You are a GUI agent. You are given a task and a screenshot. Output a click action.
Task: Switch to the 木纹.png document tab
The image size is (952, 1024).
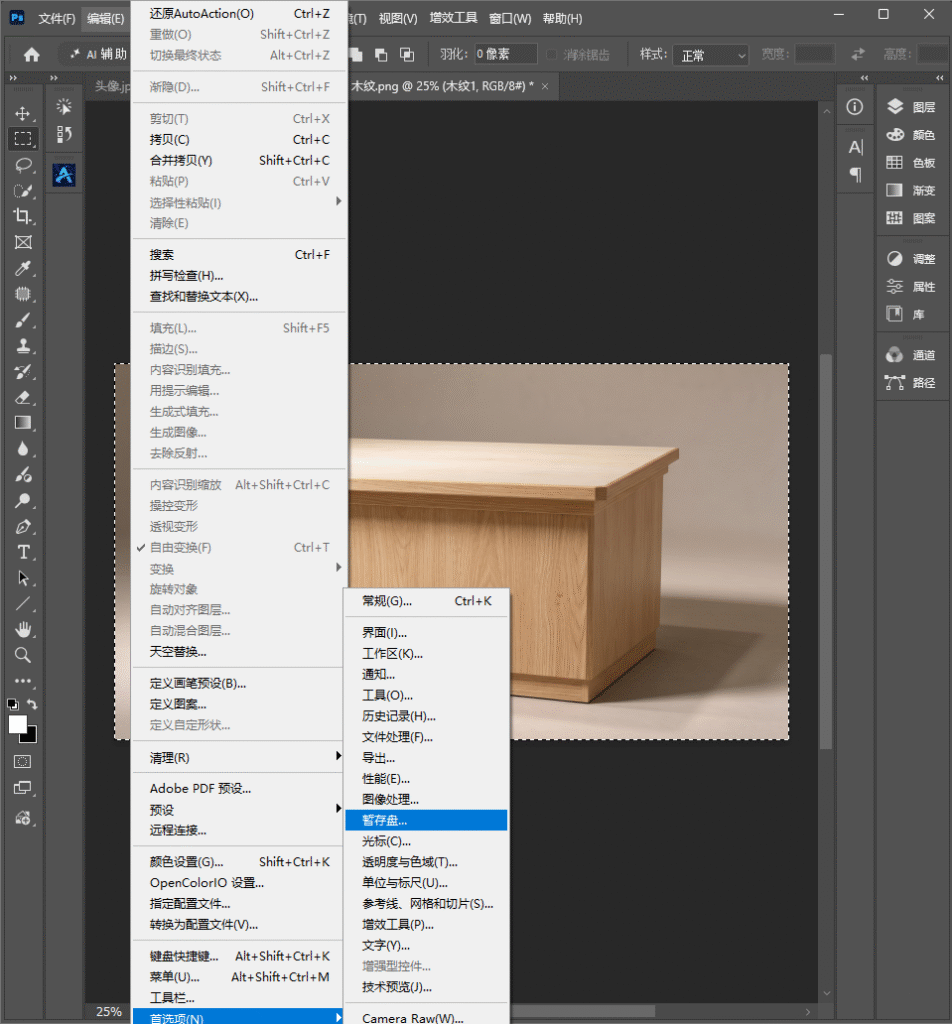(x=443, y=86)
